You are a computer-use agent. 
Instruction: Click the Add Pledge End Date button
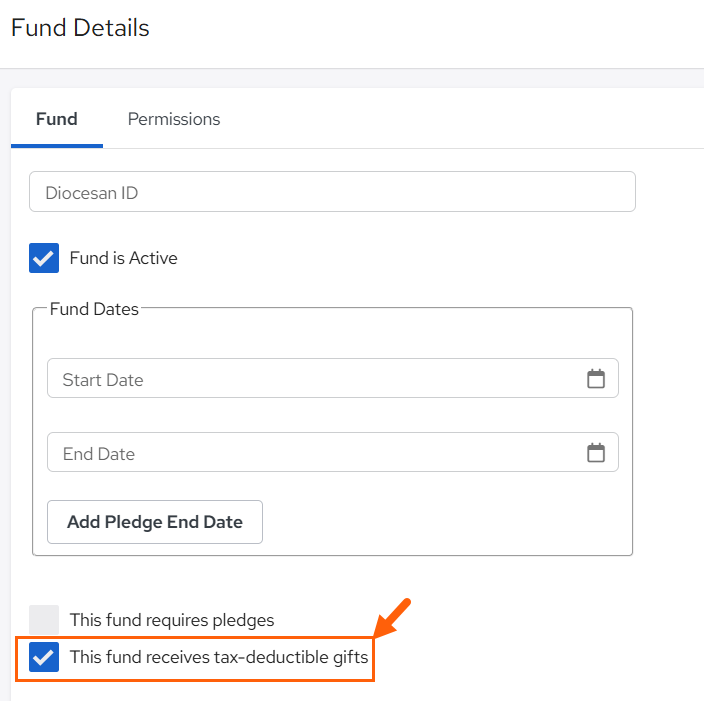(155, 522)
